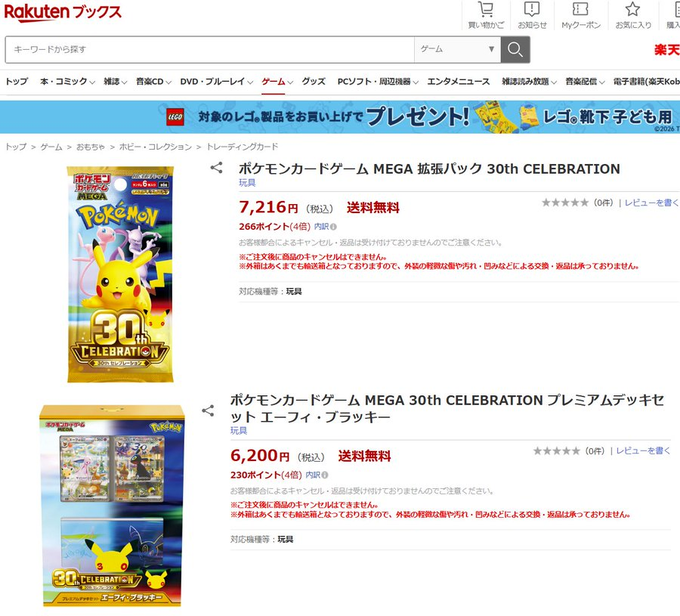Click 玩具 link under 拡張パック title

click(247, 183)
